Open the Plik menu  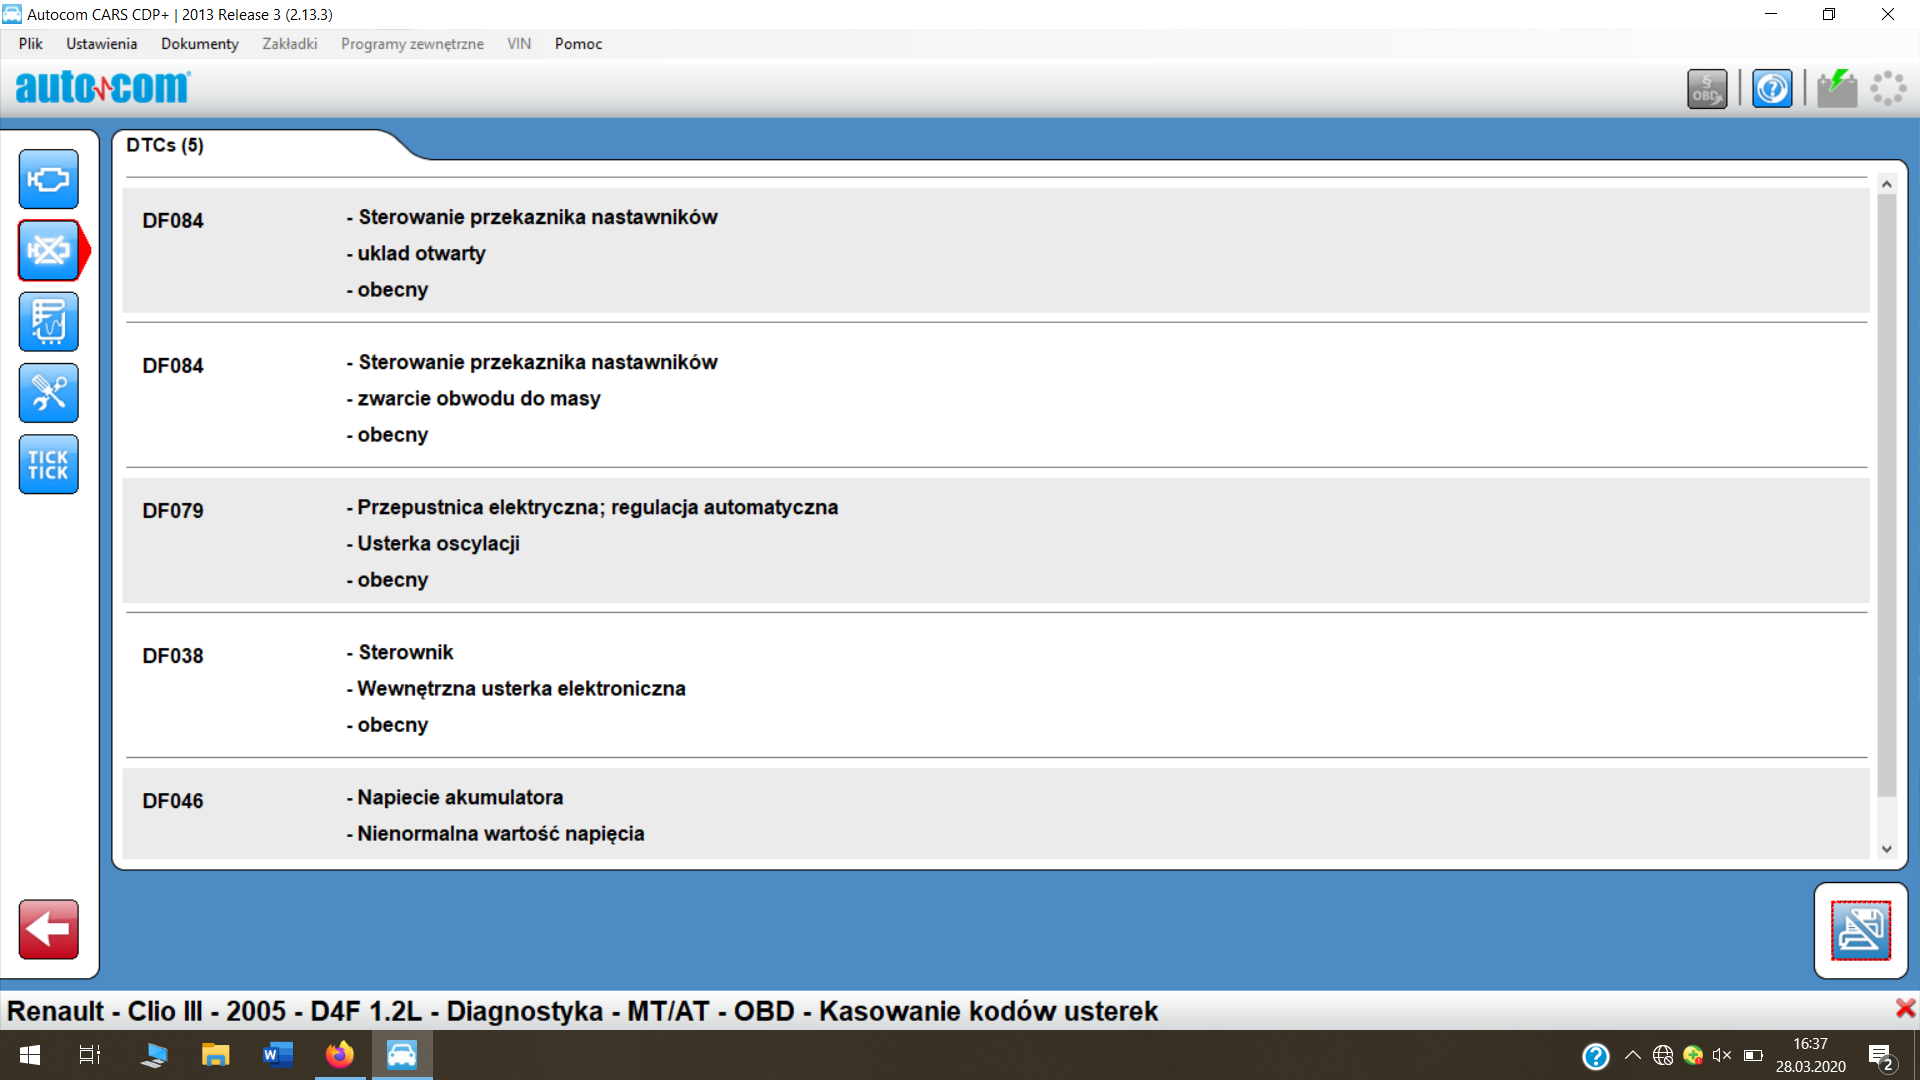tap(30, 44)
